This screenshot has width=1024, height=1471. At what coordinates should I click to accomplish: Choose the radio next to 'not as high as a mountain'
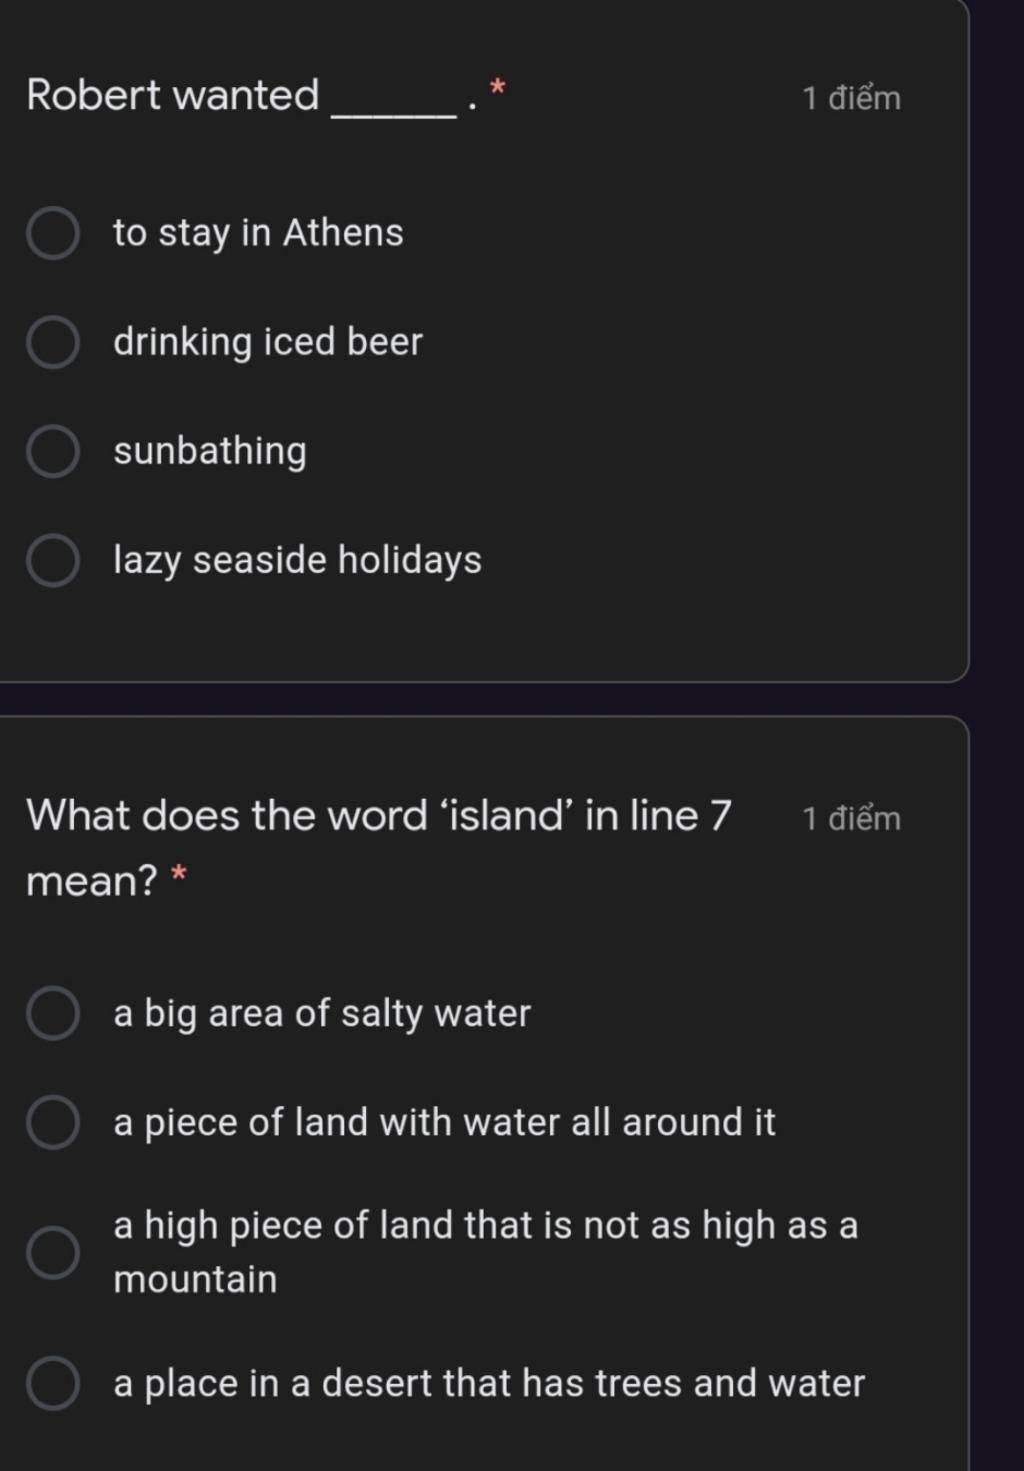point(53,1252)
